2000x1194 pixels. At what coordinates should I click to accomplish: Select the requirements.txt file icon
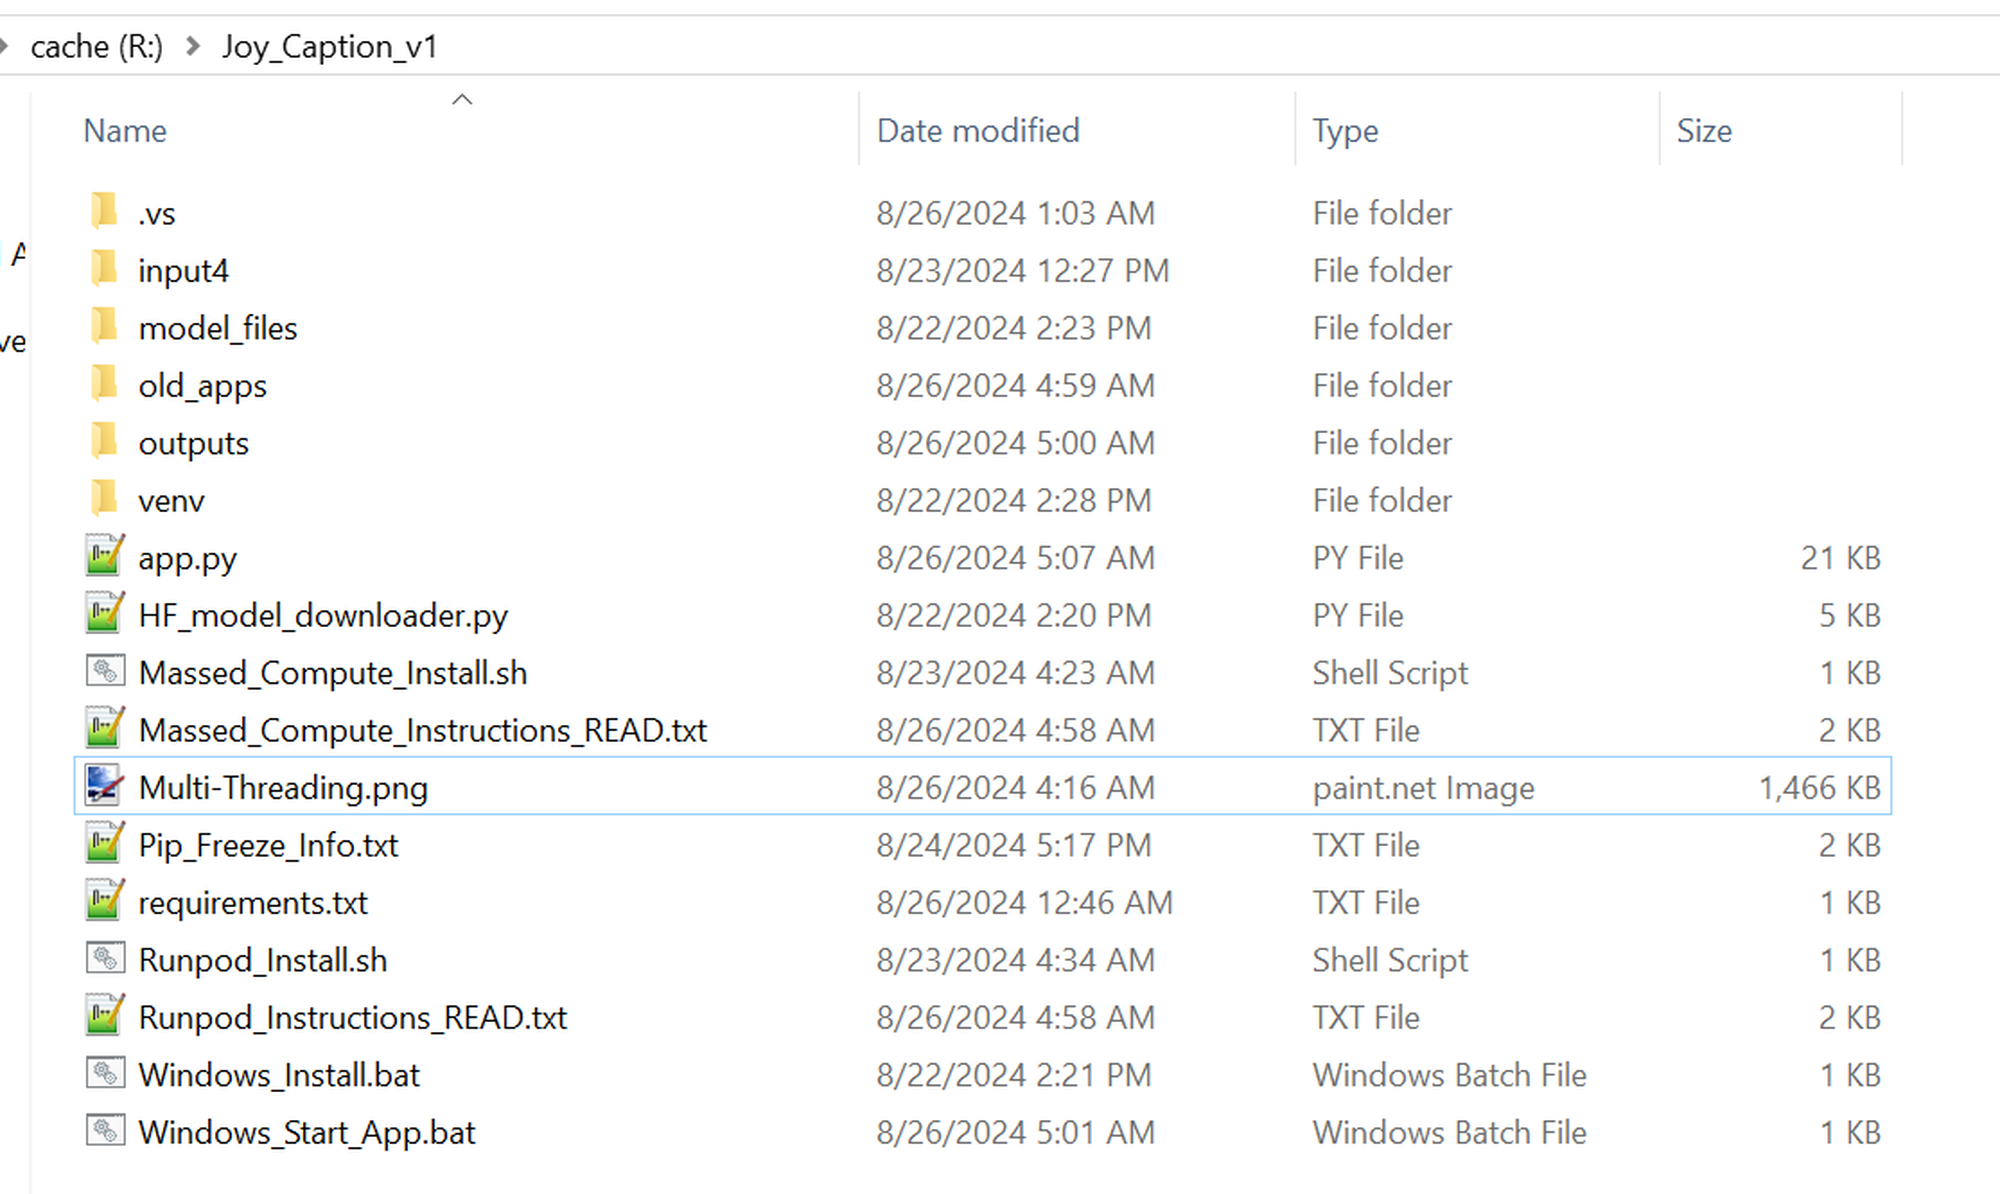coord(105,901)
